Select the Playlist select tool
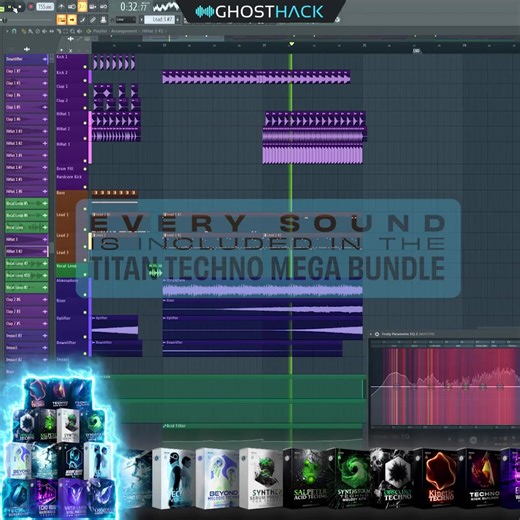520x520 pixels. tap(66, 31)
